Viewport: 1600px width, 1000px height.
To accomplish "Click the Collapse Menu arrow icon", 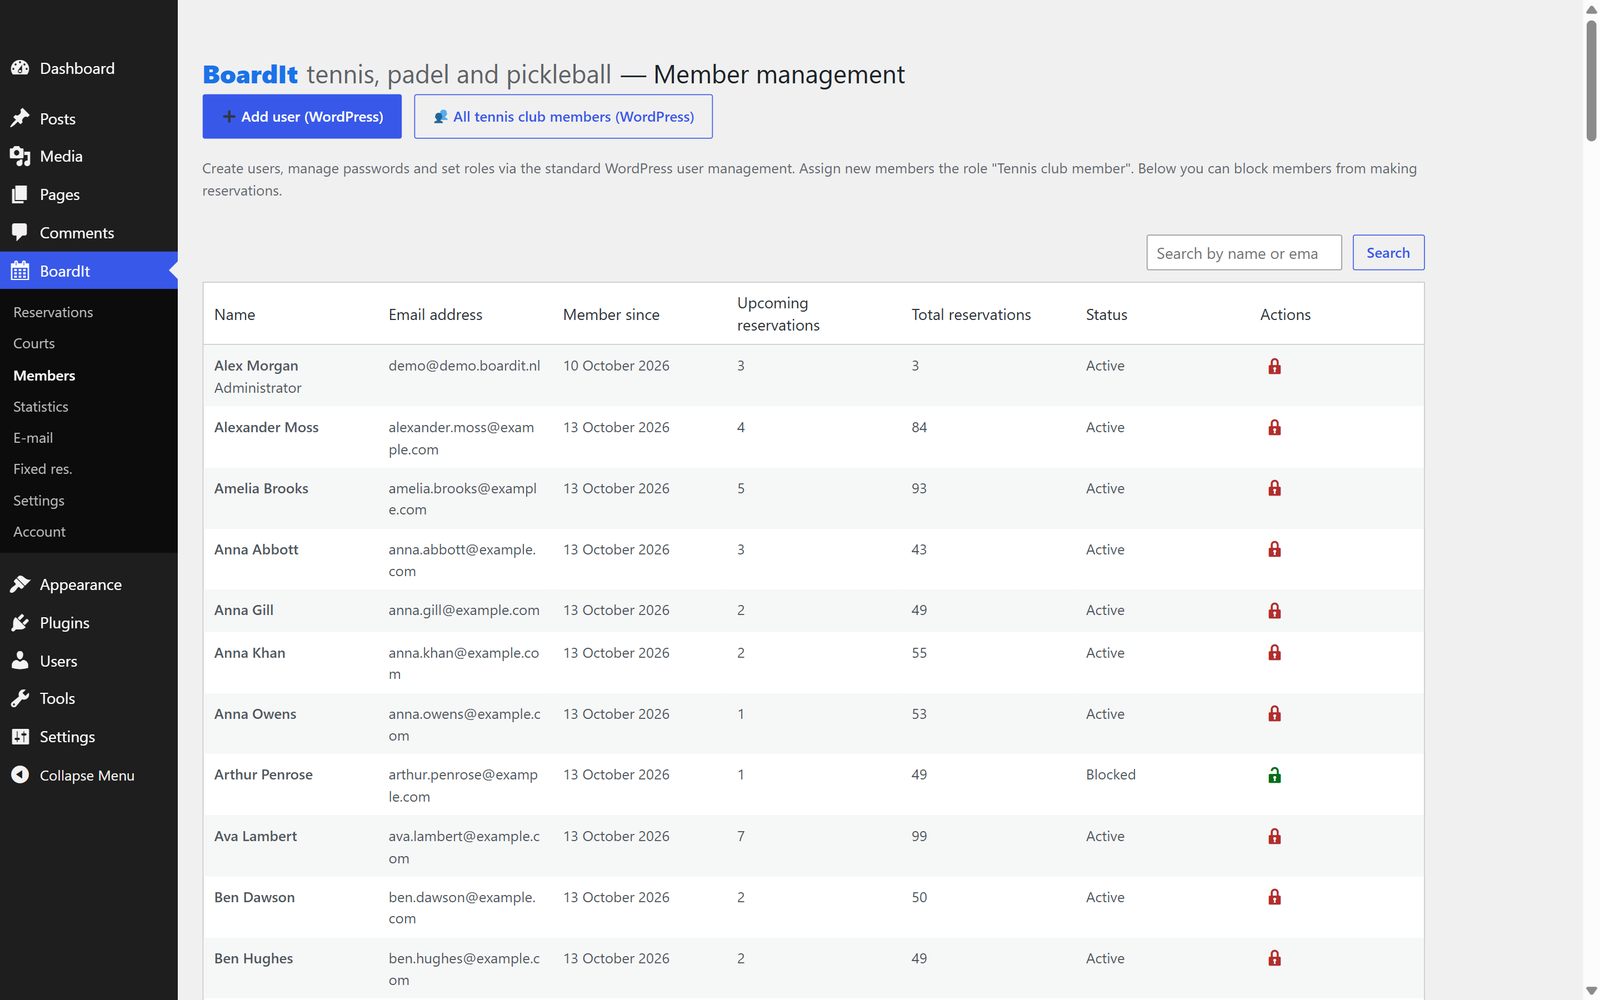I will 20,775.
